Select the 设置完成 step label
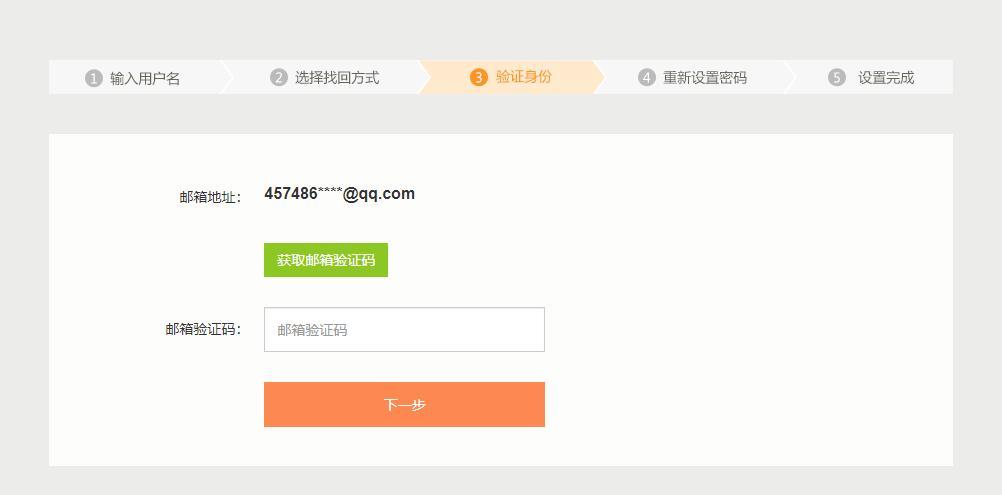Viewport: 1002px width, 495px height. coord(886,78)
